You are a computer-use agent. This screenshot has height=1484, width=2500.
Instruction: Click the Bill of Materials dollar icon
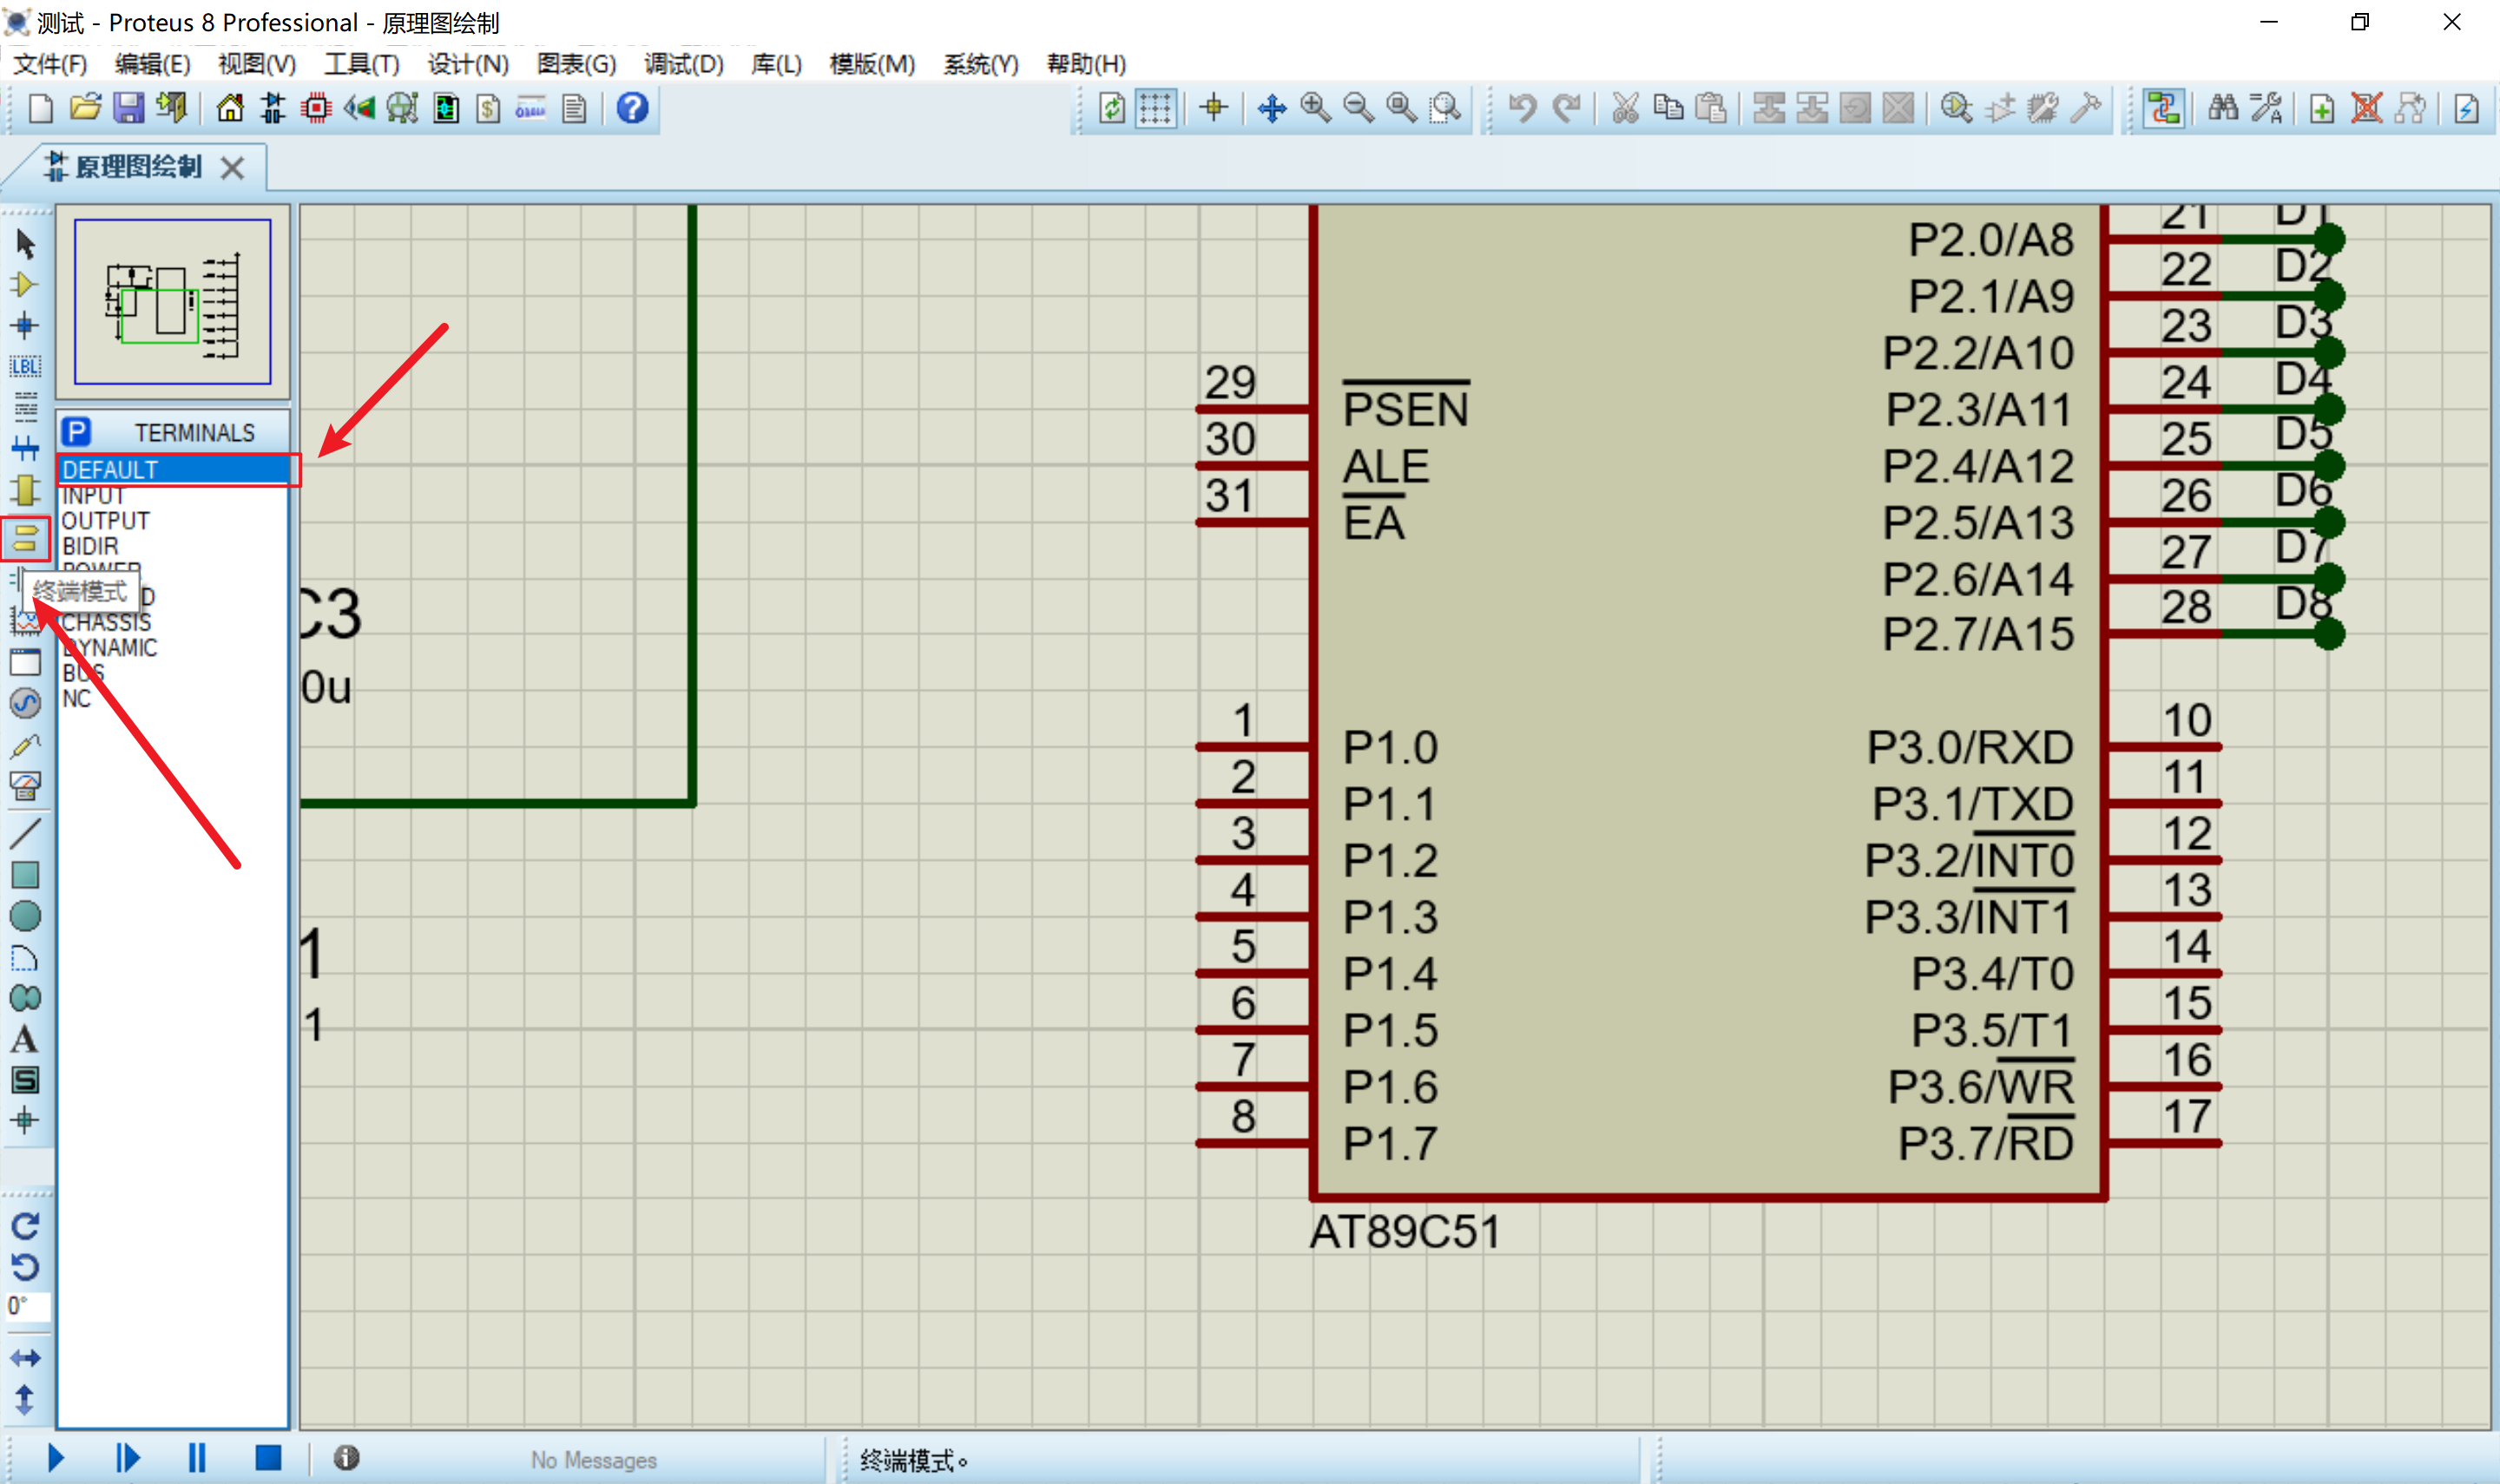488,108
